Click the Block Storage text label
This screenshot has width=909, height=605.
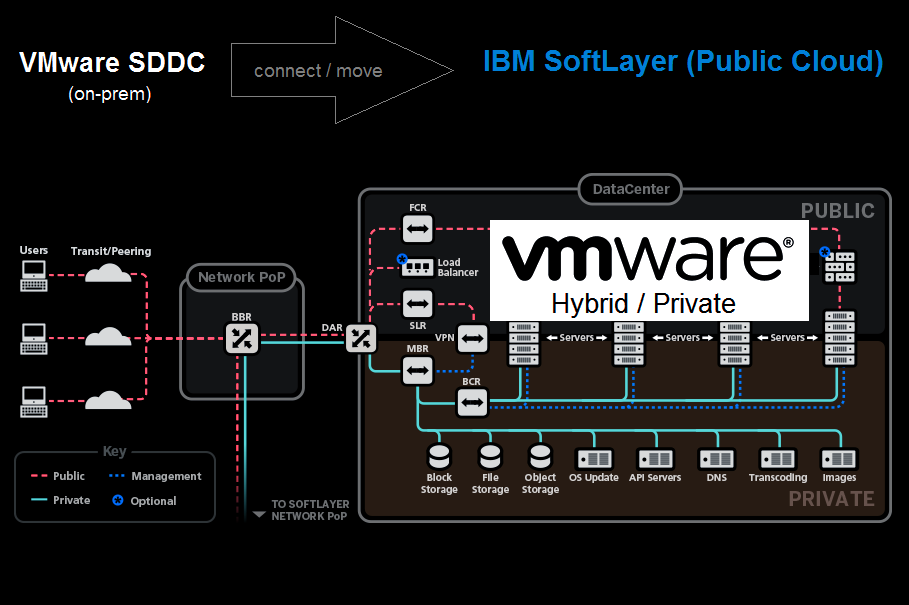tap(439, 483)
